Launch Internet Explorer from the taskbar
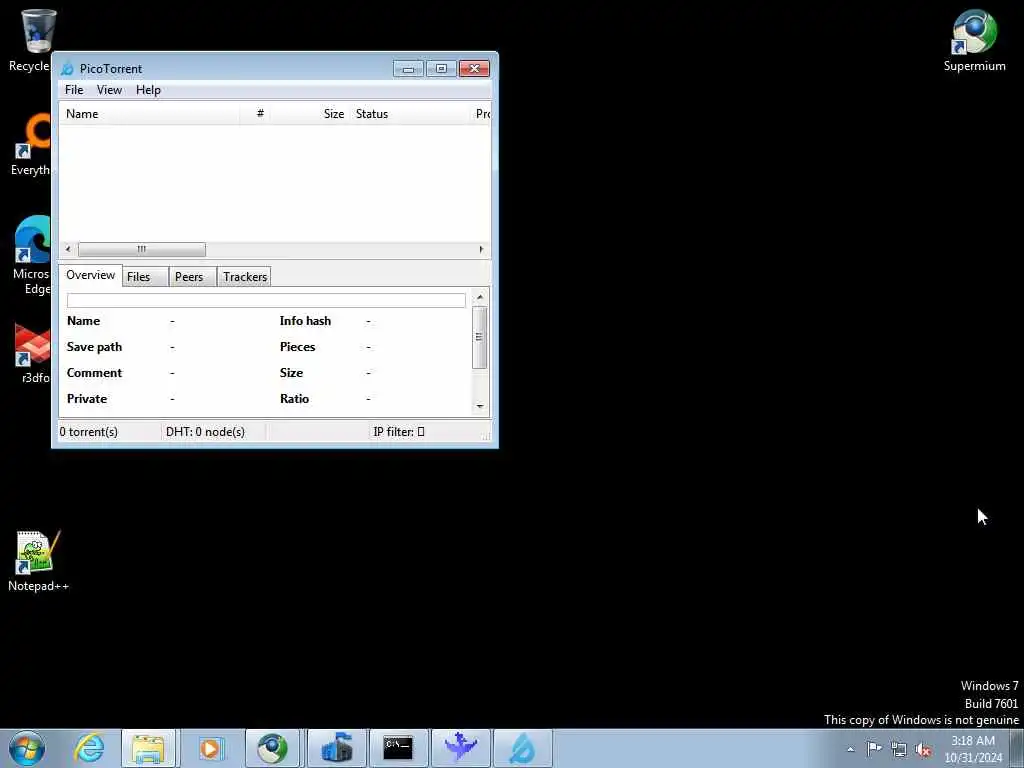This screenshot has width=1024, height=768. pos(89,748)
